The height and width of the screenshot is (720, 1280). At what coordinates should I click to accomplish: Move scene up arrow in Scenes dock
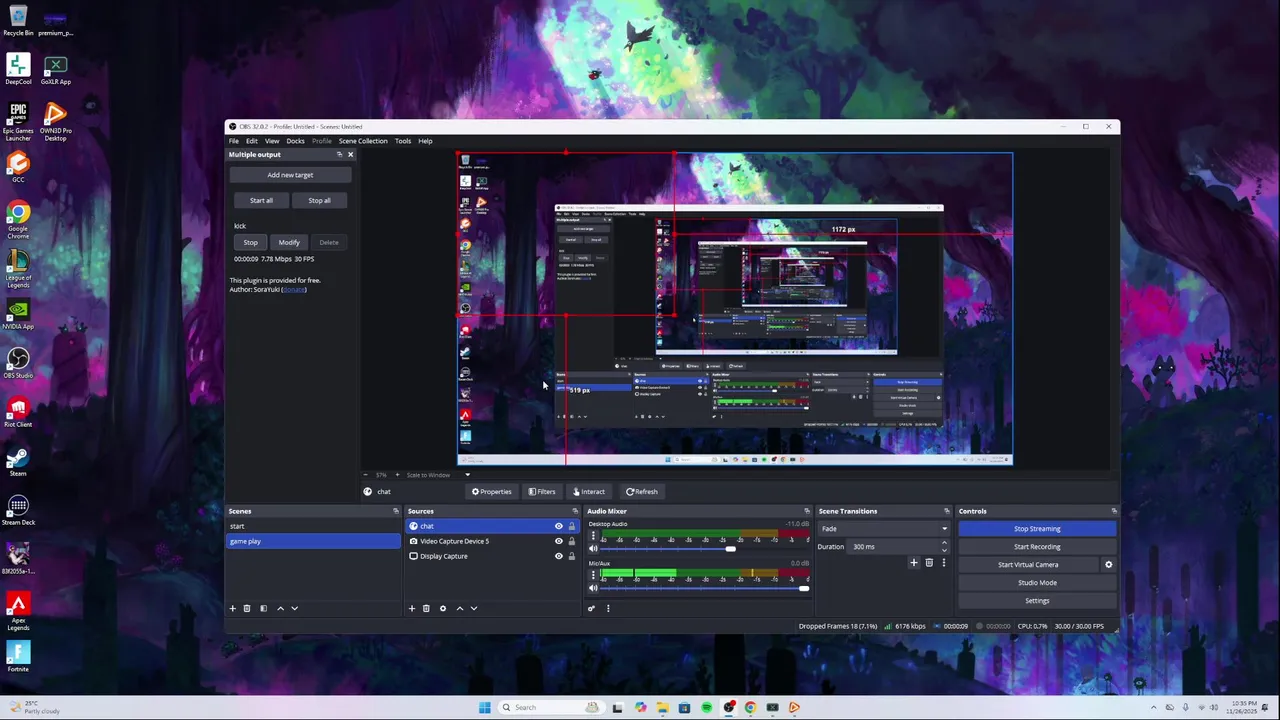point(280,608)
